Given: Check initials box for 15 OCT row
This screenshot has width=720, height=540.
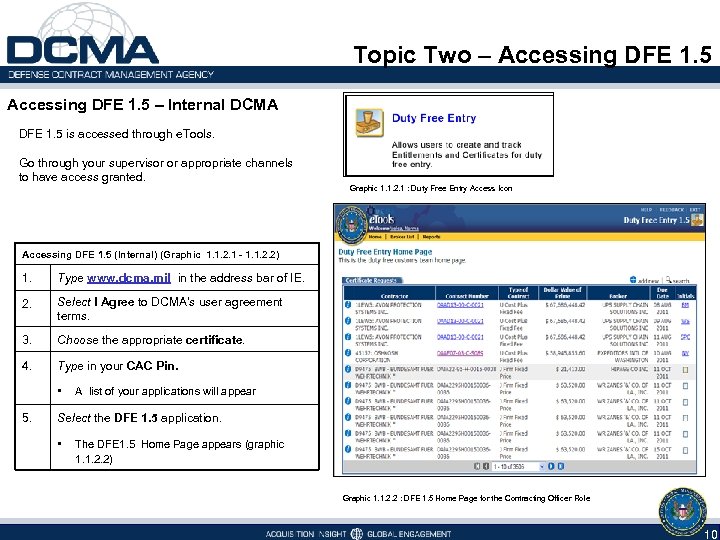Looking at the screenshot, I should [686, 450].
